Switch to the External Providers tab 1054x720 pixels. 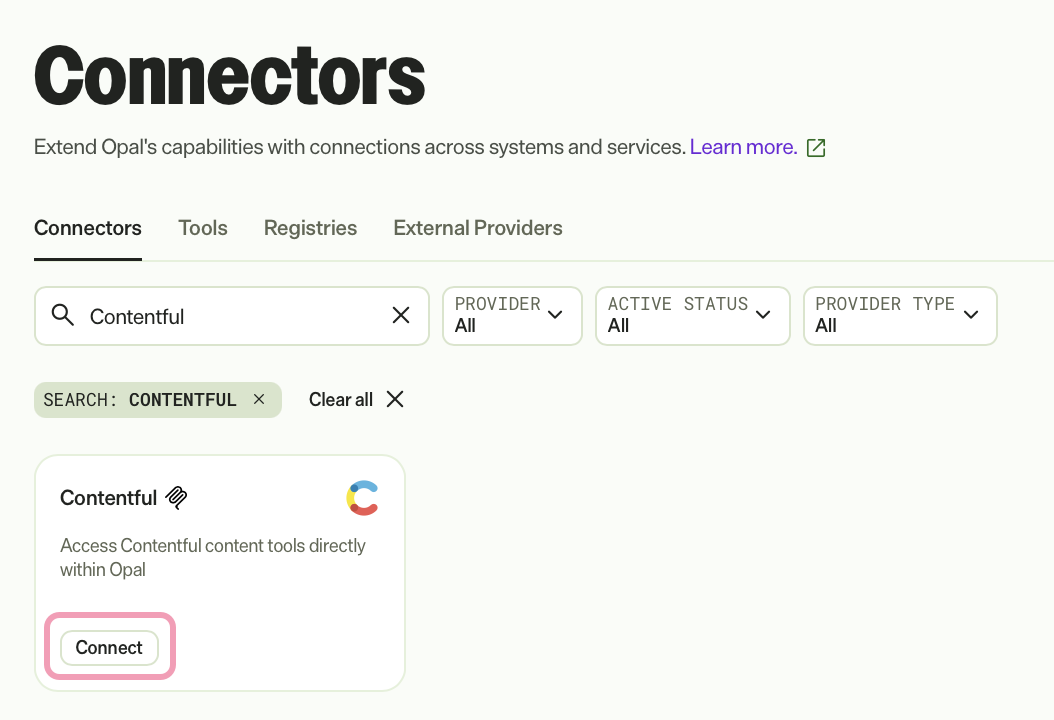point(478,228)
